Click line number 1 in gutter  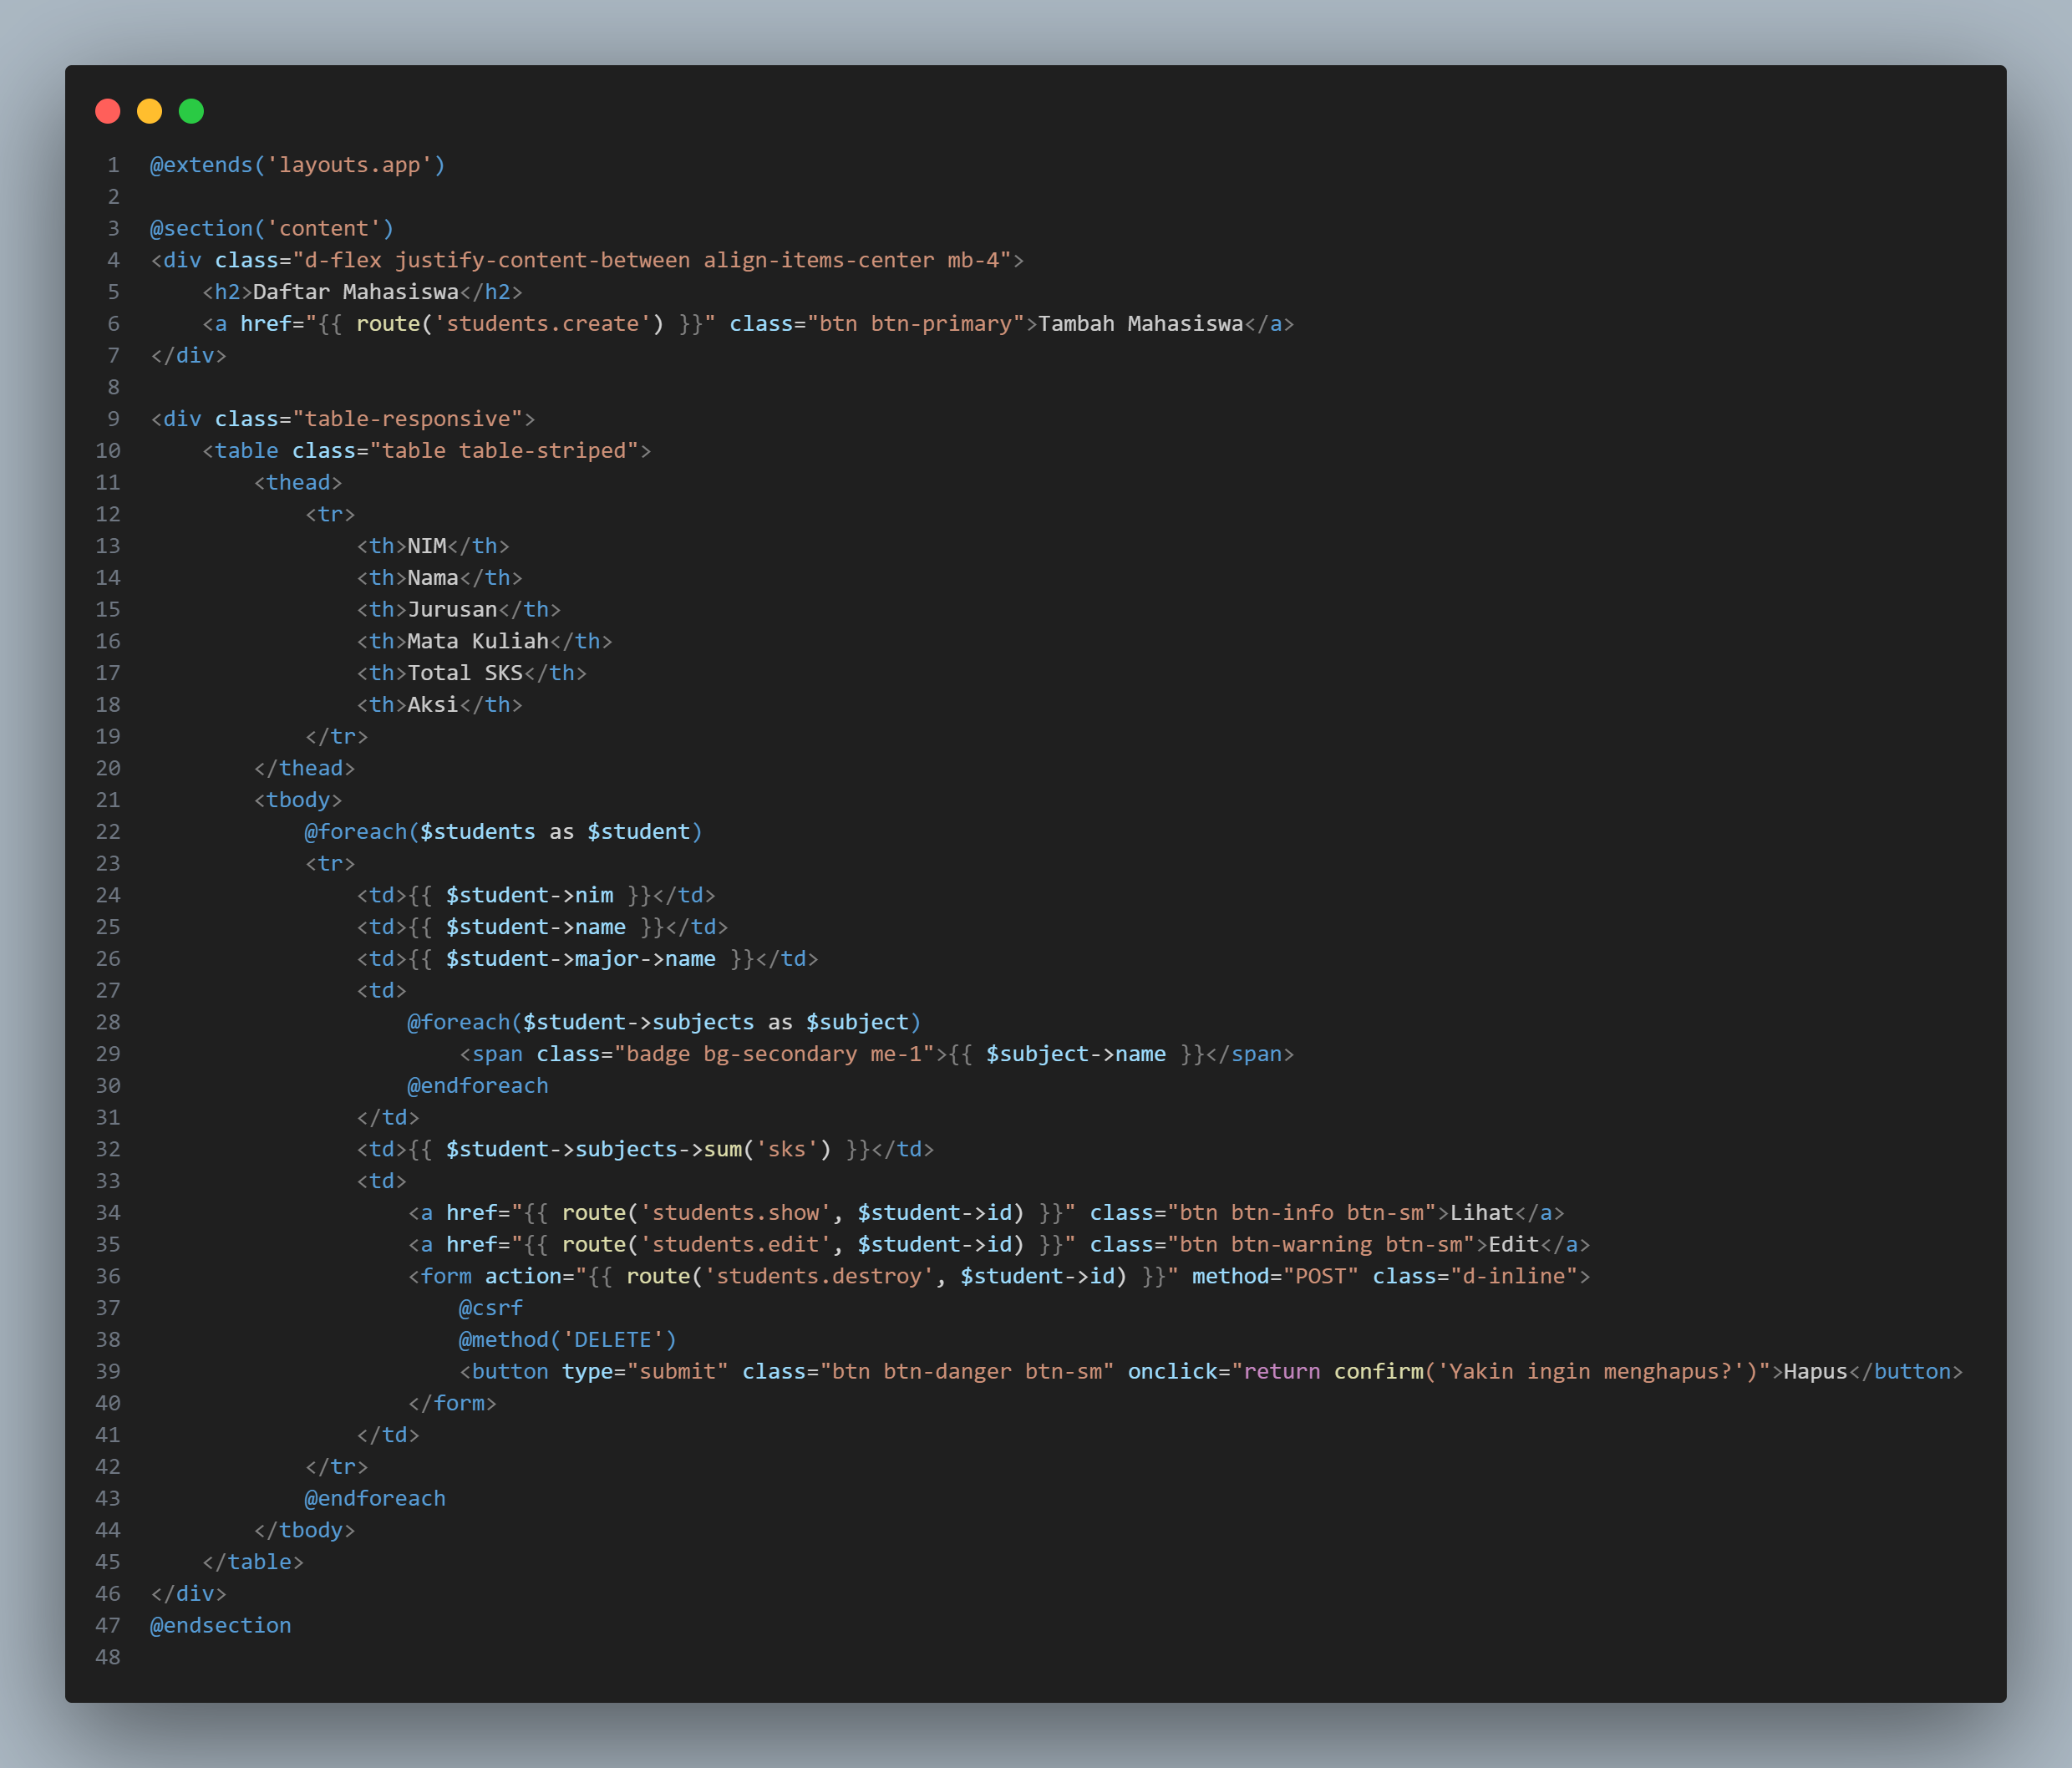[x=113, y=165]
